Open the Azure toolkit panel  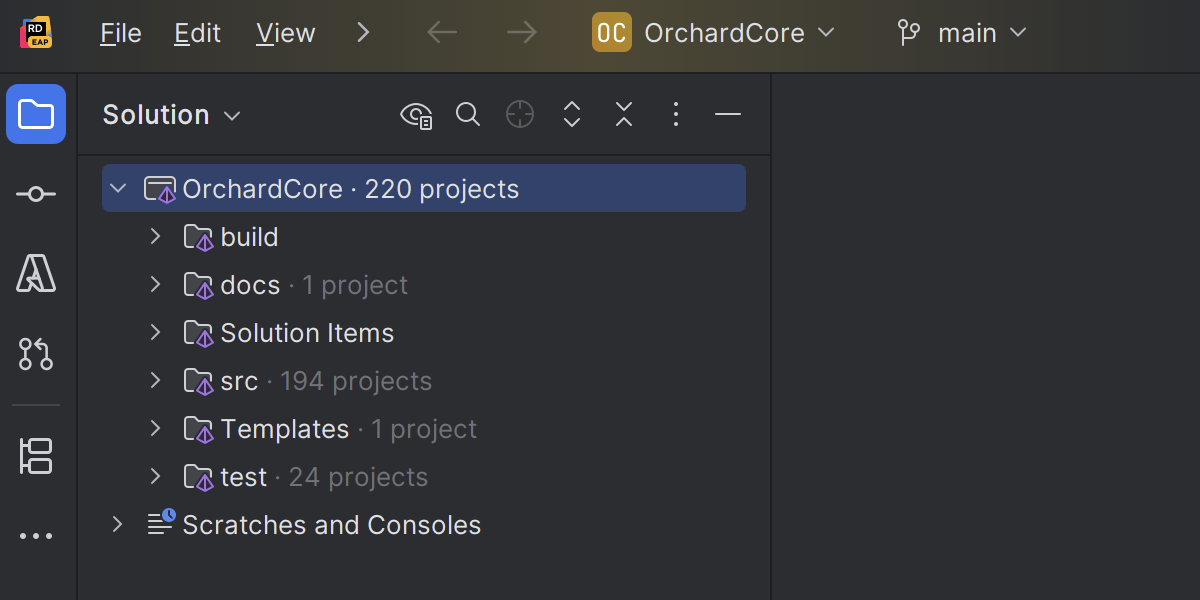click(36, 273)
